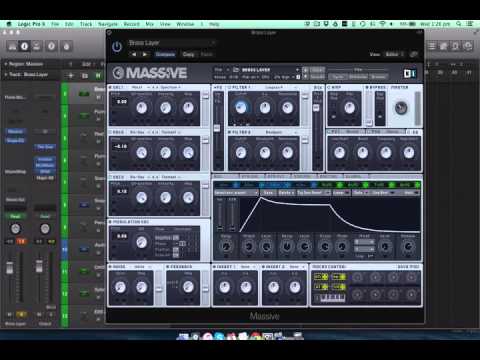Viewport: 480px width, 360px height.
Task: Load the next plug-in setting with right arrow
Action: (x=145, y=54)
